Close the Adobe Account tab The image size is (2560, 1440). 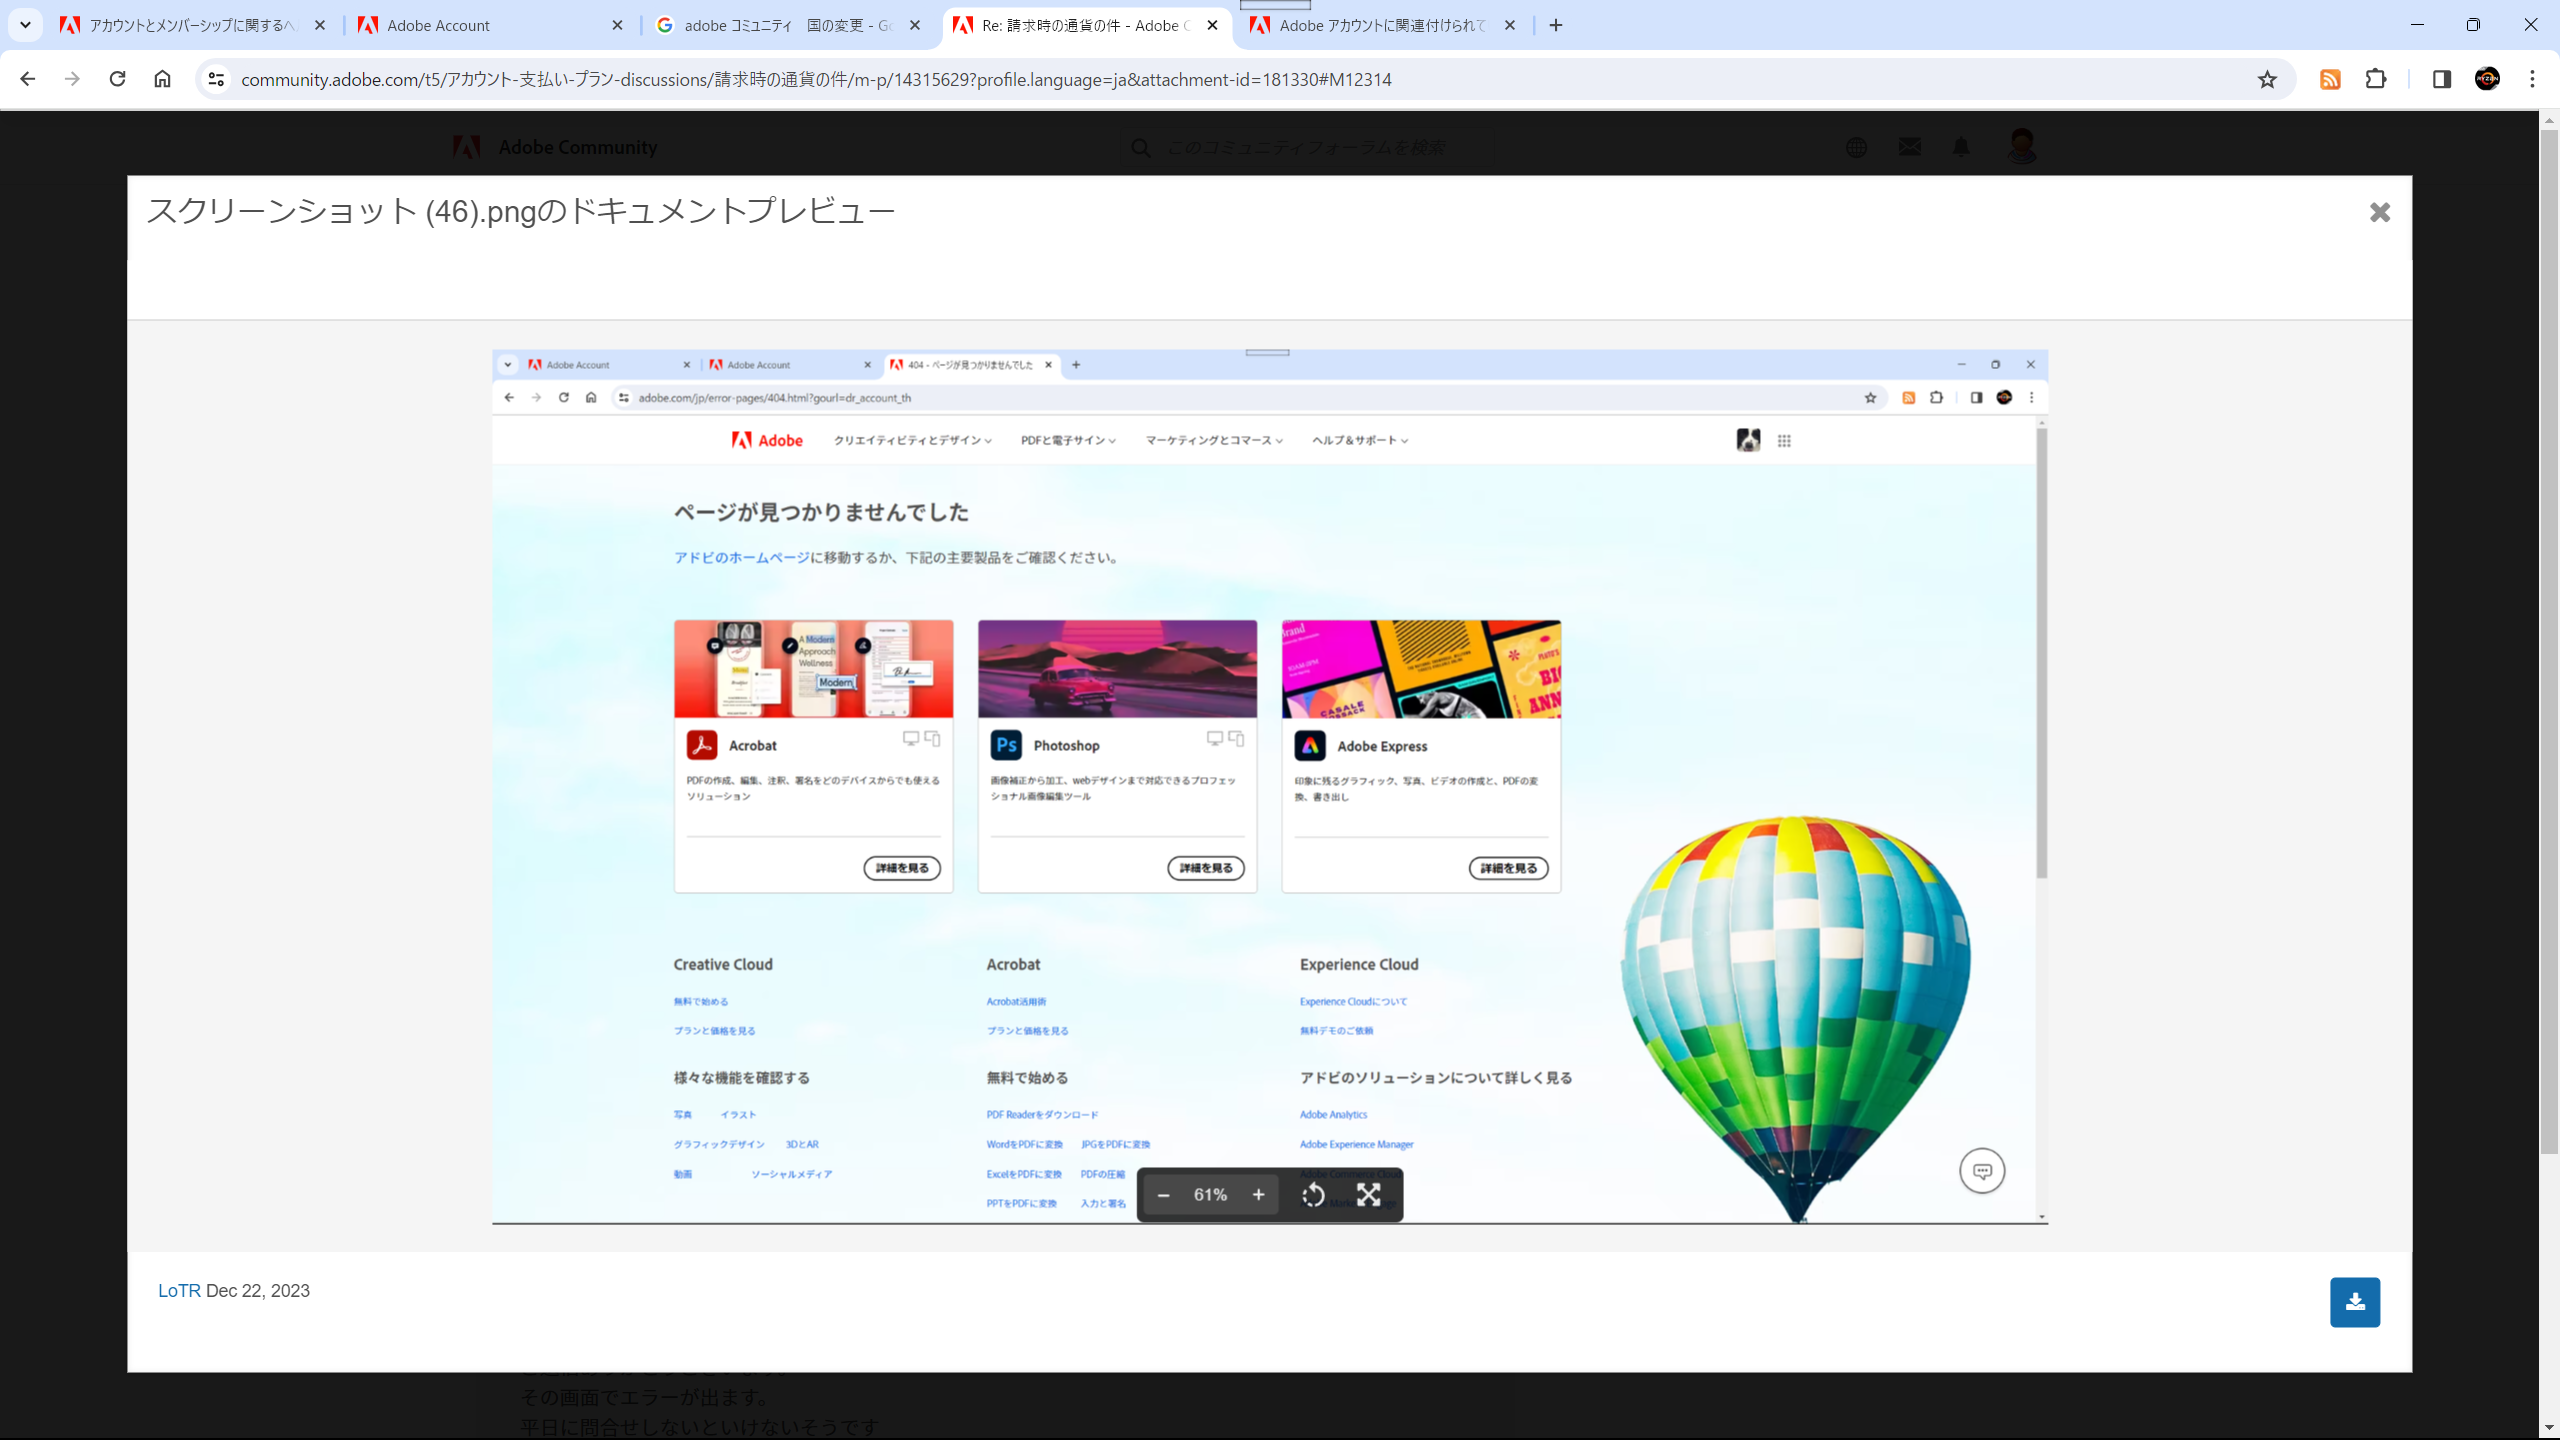pos(617,25)
